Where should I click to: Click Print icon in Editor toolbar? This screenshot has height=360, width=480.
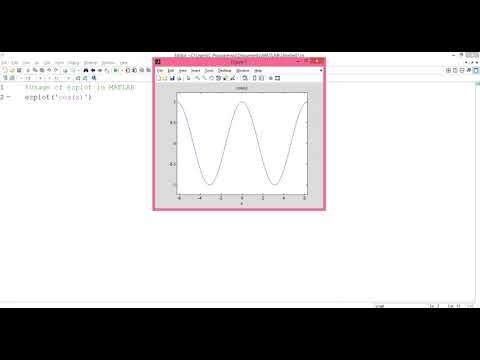pos(65,70)
